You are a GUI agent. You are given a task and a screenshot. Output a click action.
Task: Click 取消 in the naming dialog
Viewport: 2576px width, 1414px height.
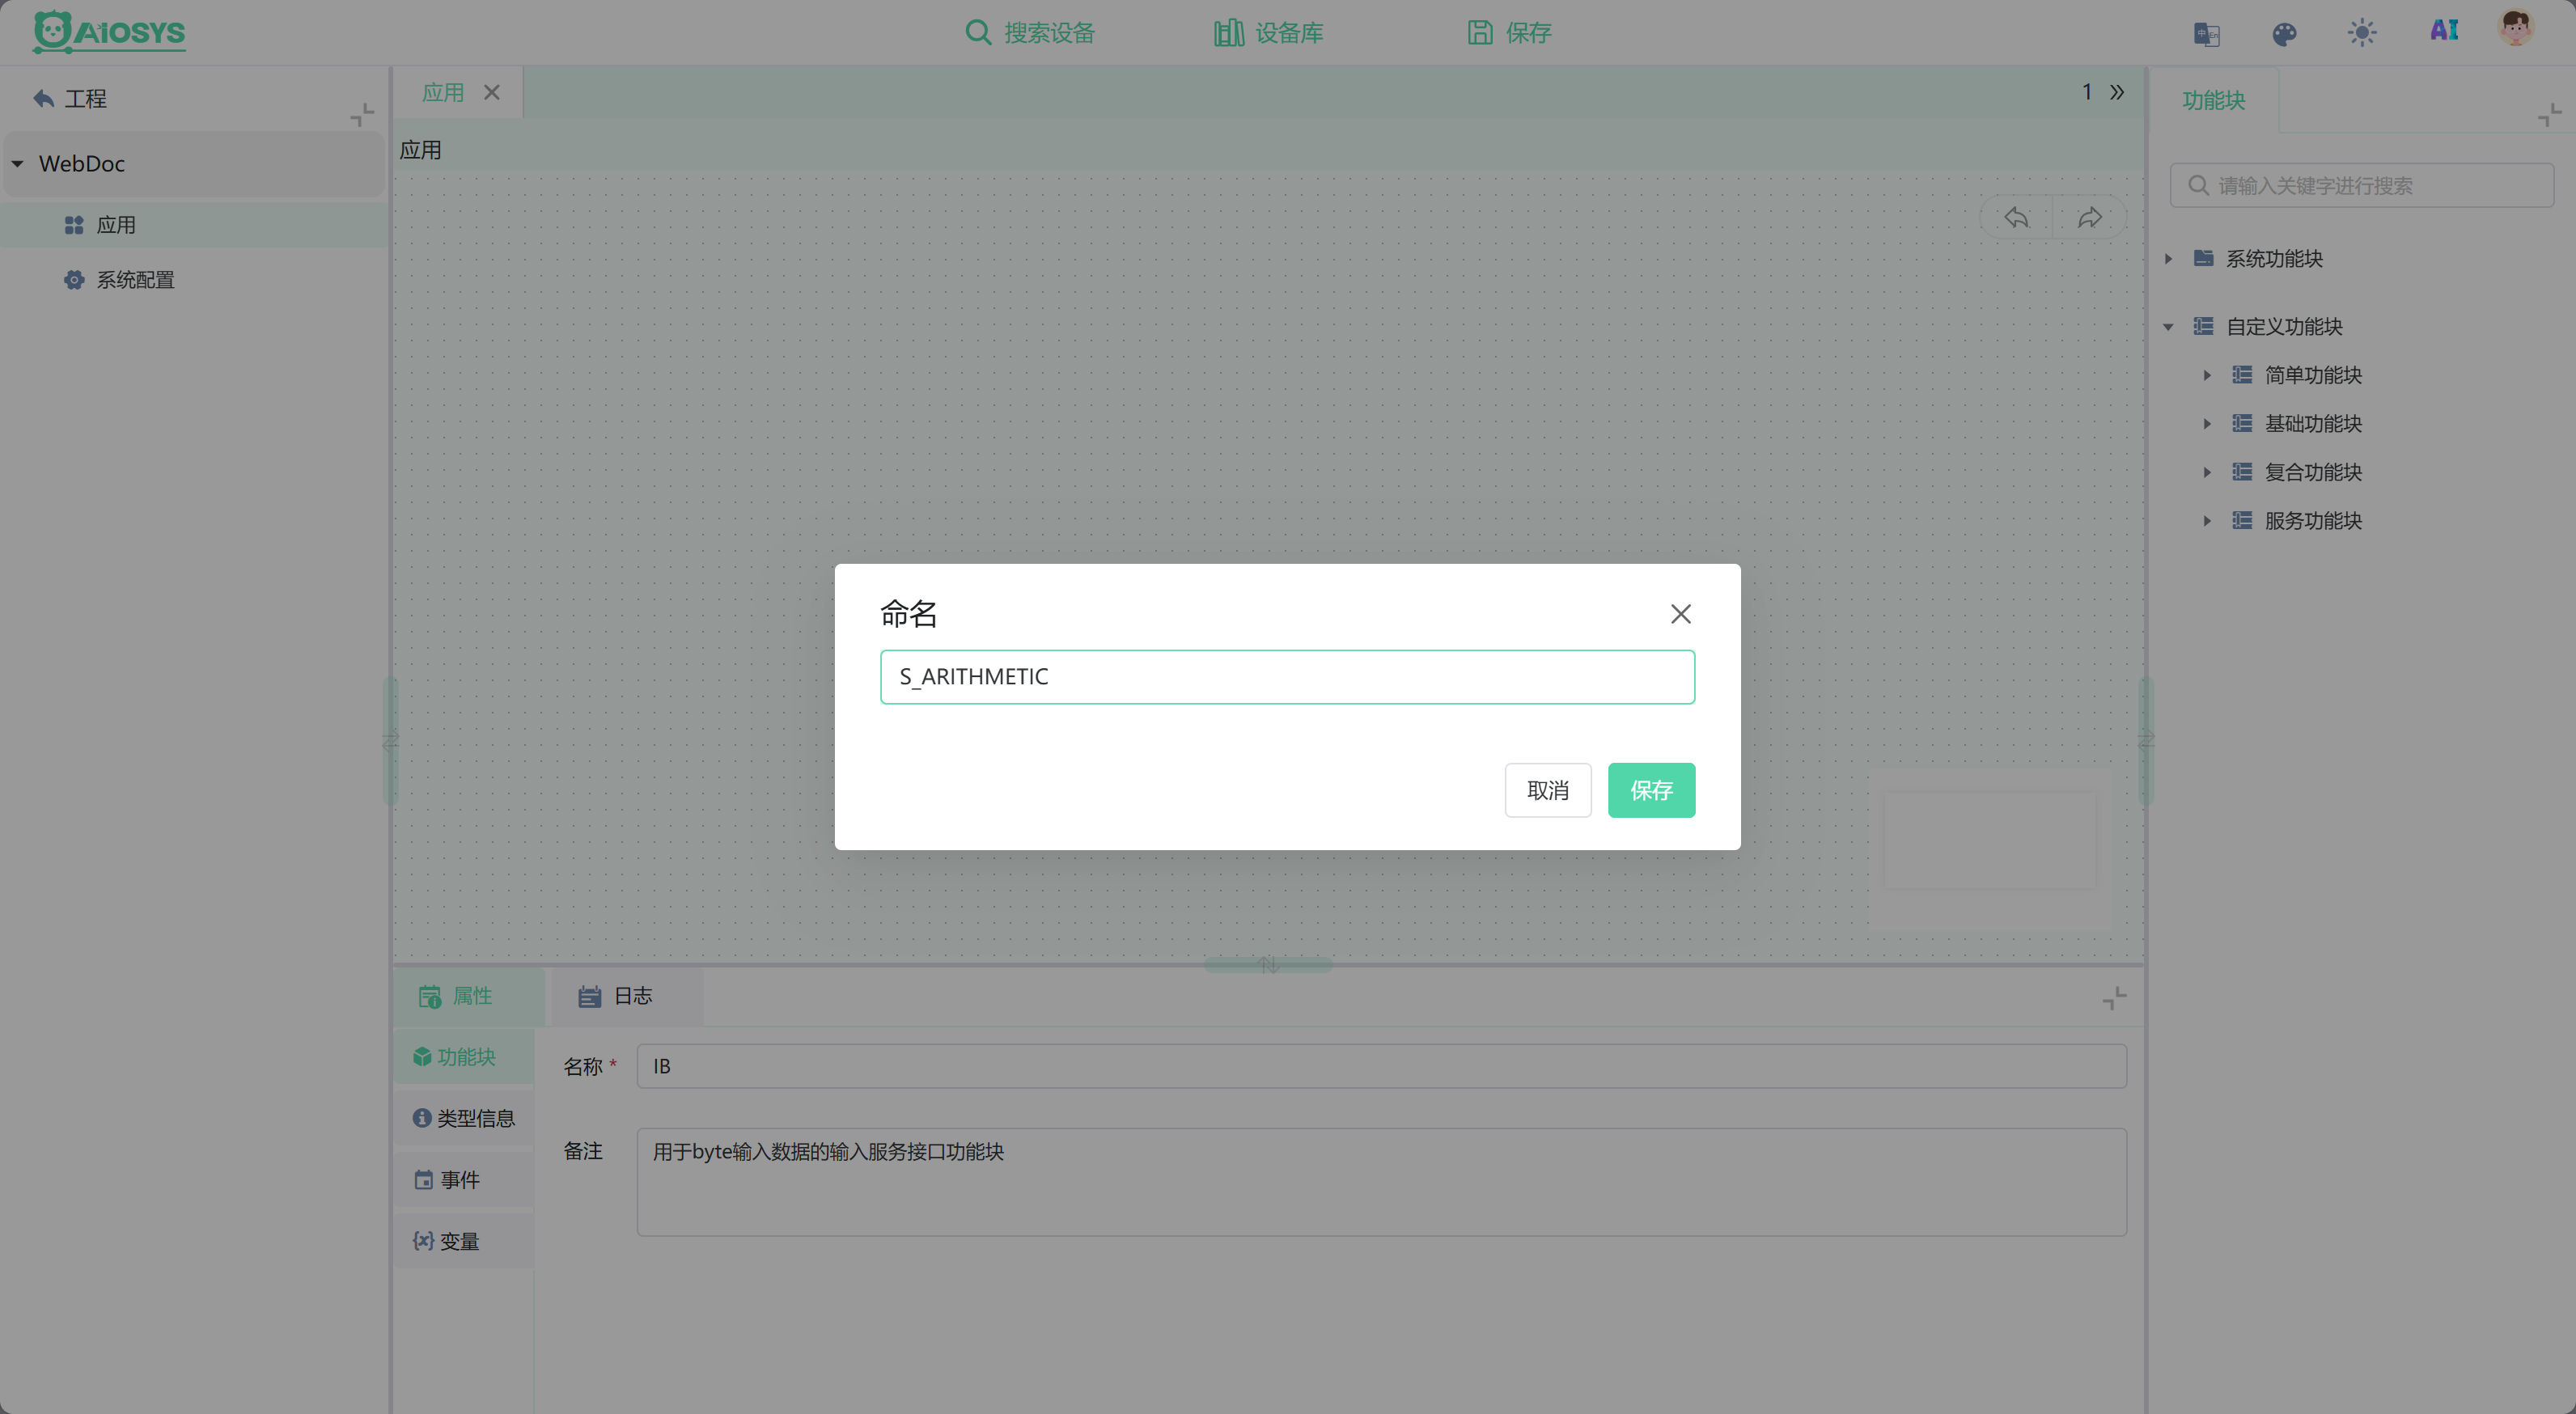click(x=1547, y=790)
